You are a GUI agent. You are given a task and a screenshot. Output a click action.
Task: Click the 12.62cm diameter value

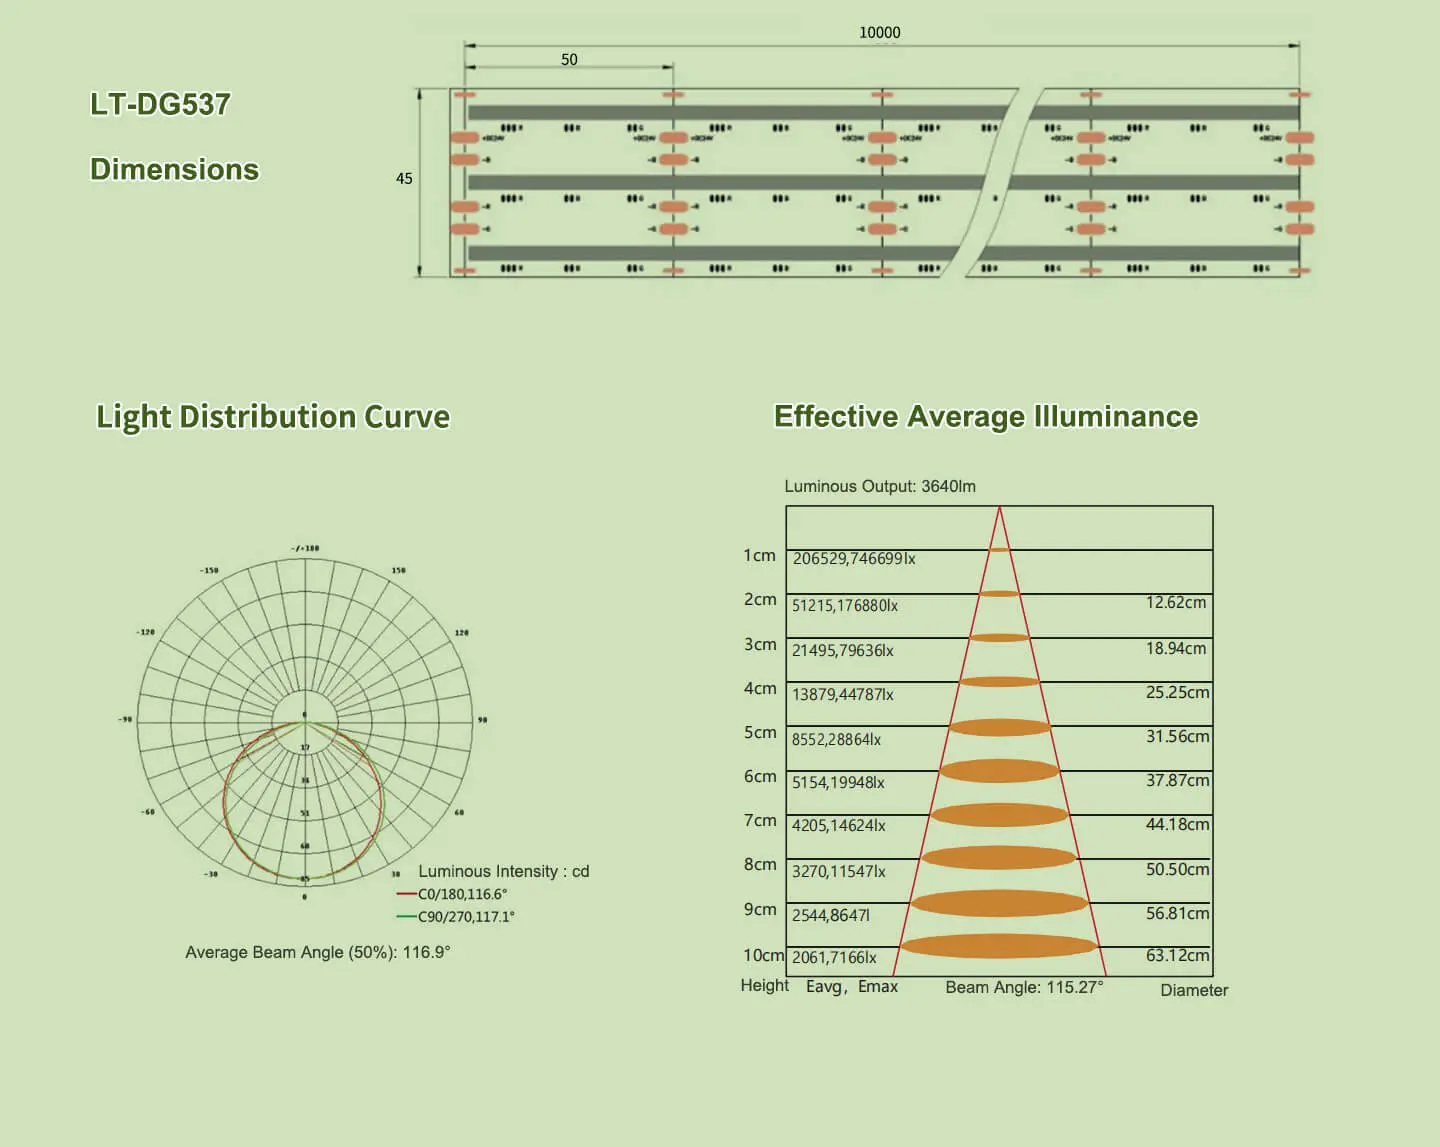1176,602
